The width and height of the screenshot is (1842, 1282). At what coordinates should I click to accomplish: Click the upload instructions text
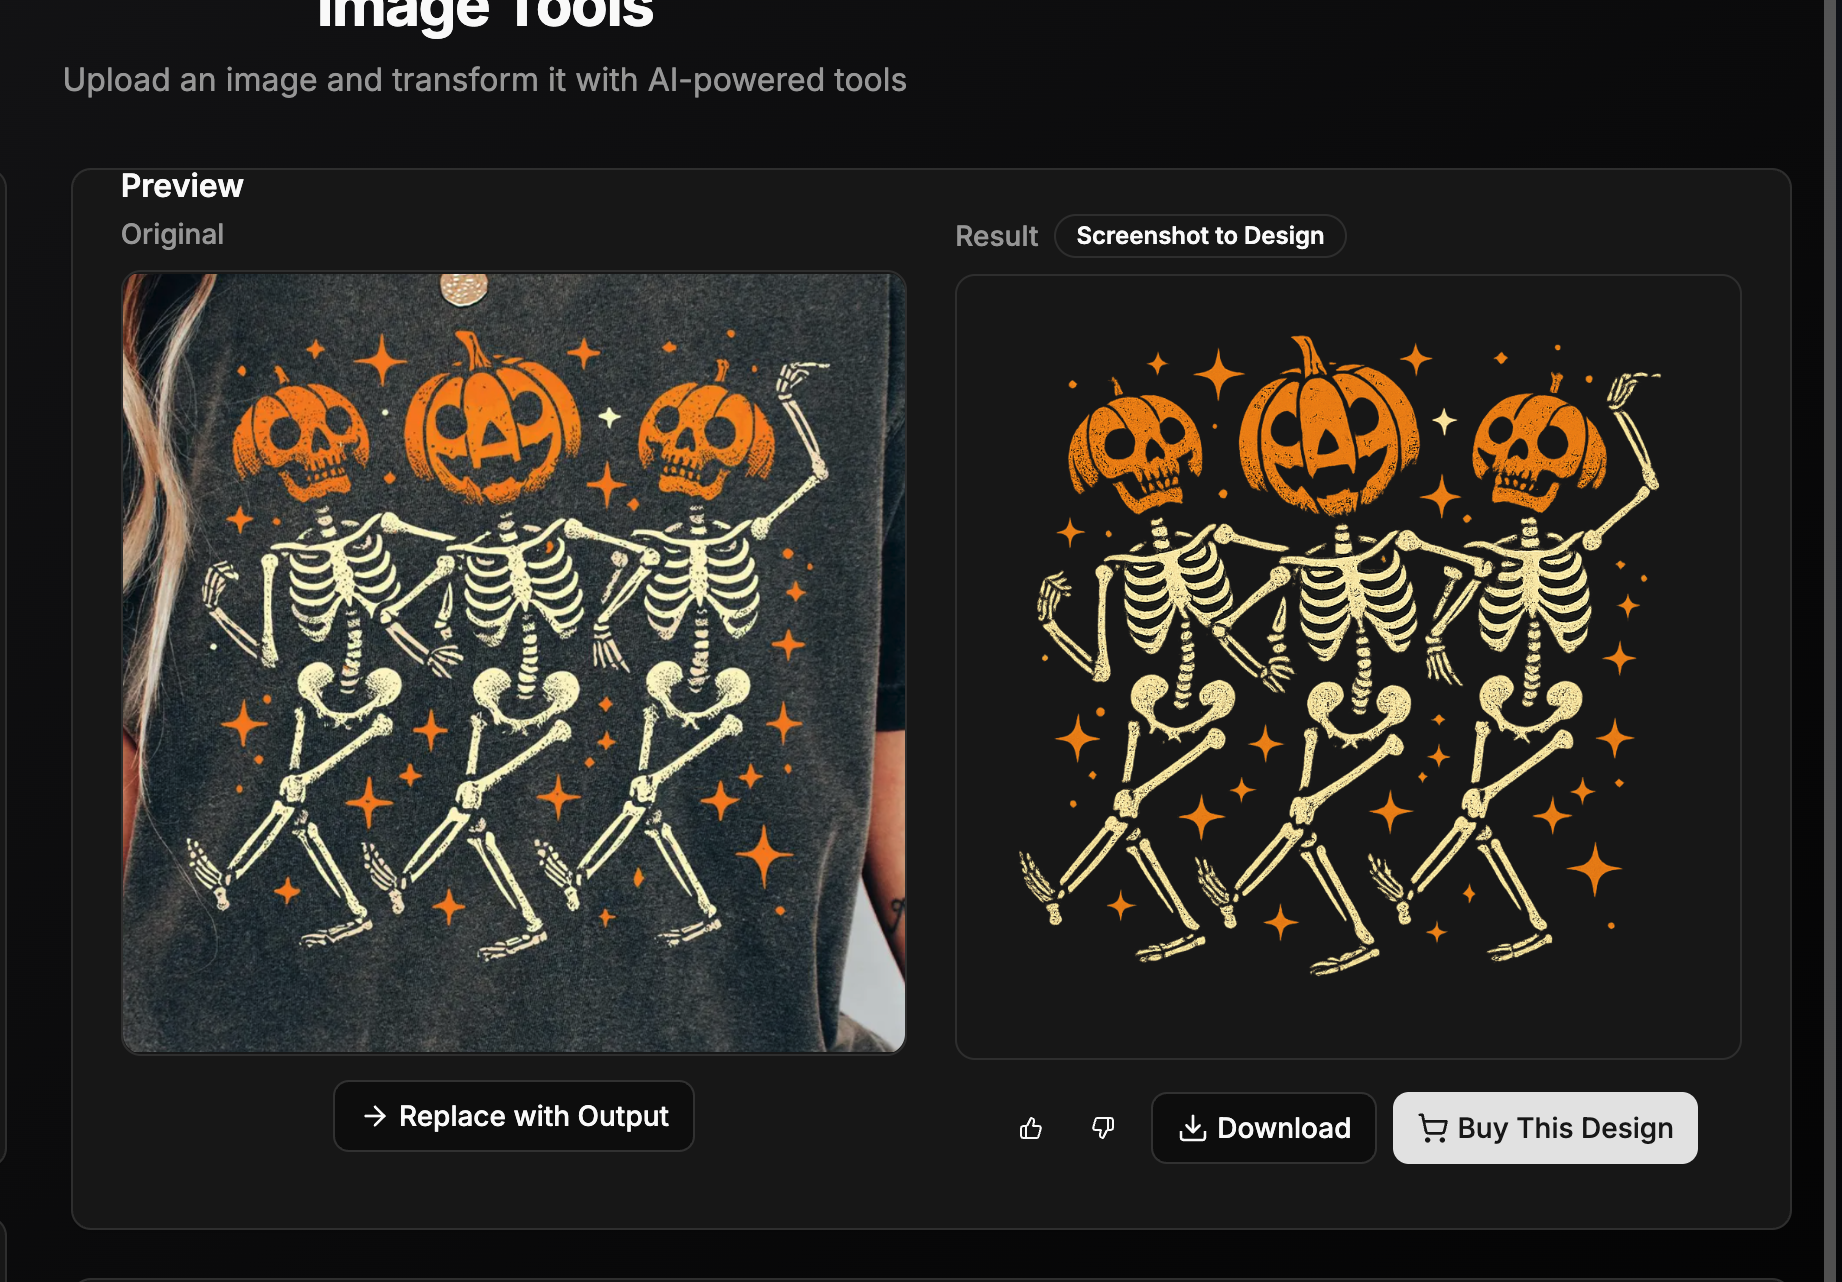click(484, 80)
